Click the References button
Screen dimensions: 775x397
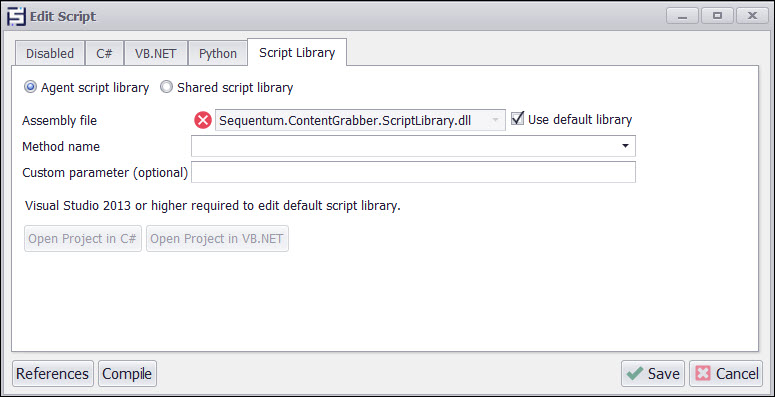pyautogui.click(x=52, y=373)
